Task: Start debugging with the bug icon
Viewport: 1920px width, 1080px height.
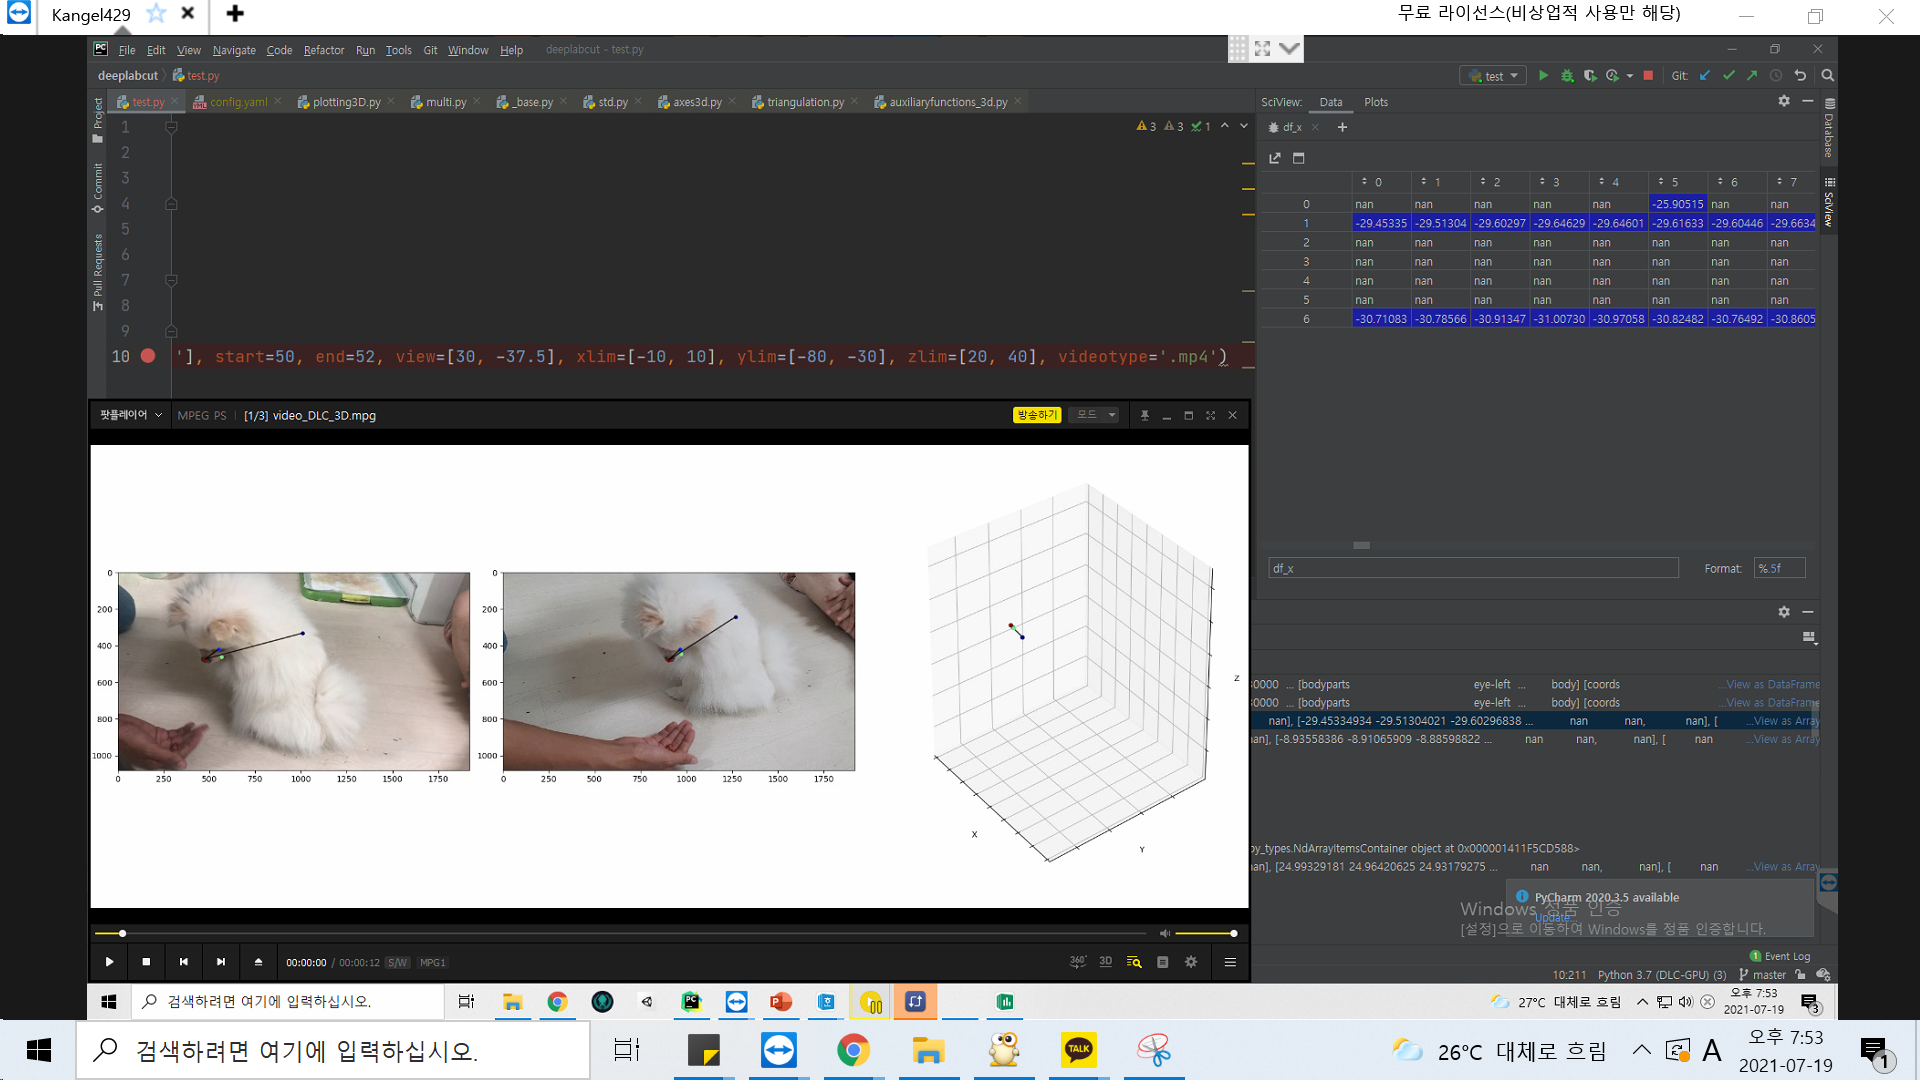Action: tap(1567, 75)
